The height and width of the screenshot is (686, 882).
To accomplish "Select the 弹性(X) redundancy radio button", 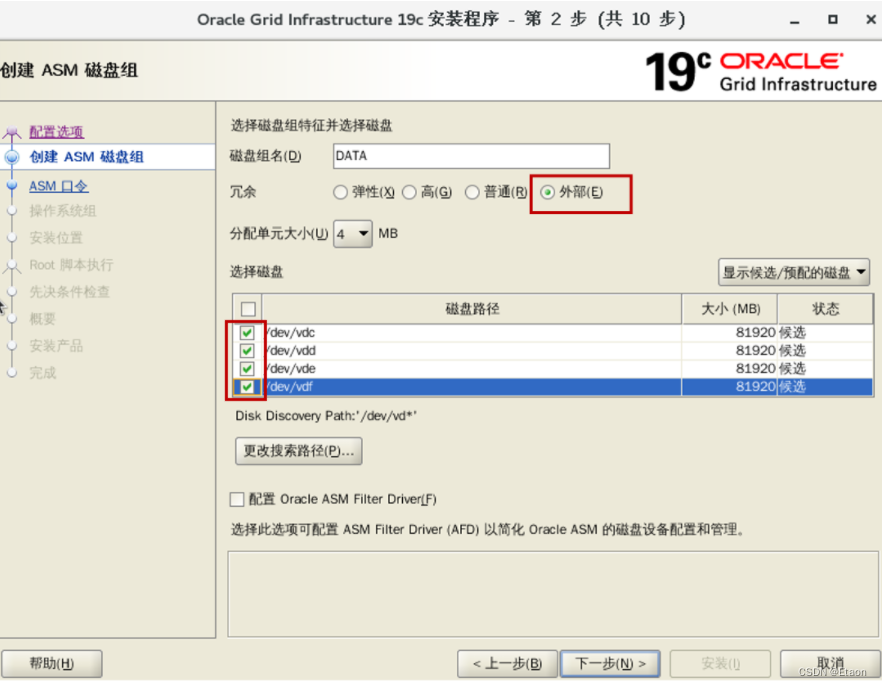I will coord(340,192).
